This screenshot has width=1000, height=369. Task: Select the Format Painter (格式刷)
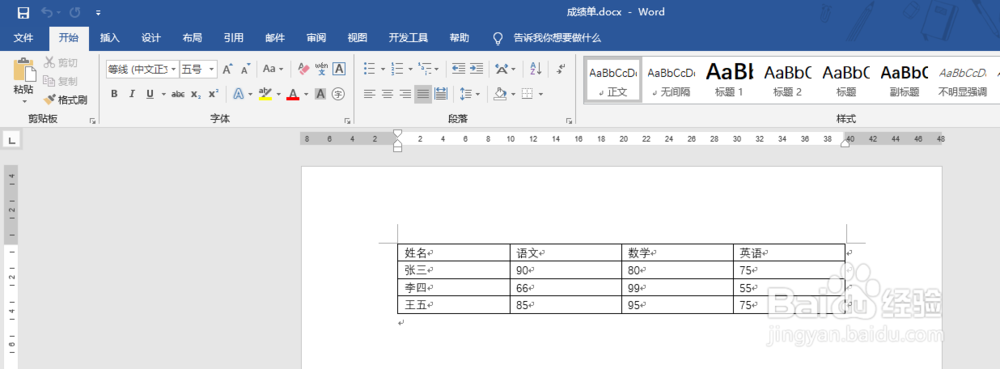click(x=65, y=100)
